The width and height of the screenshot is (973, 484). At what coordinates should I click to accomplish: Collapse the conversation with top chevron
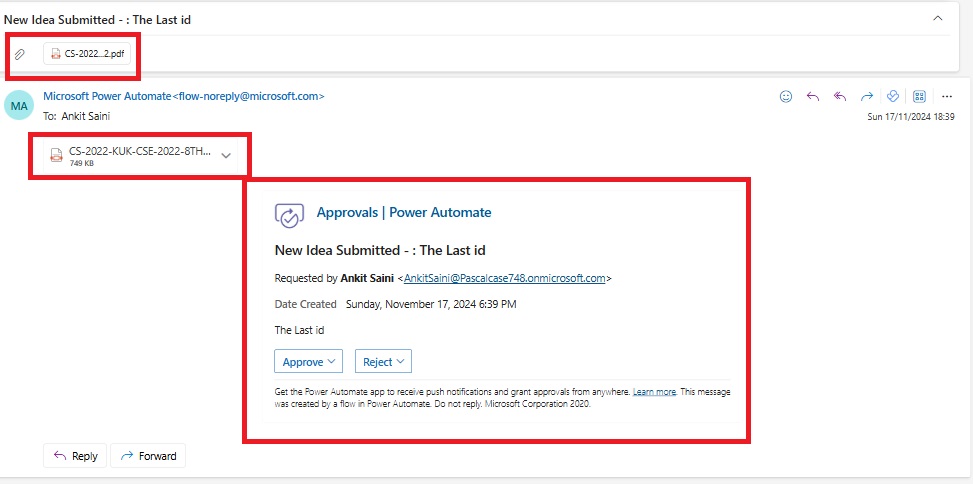(937, 19)
